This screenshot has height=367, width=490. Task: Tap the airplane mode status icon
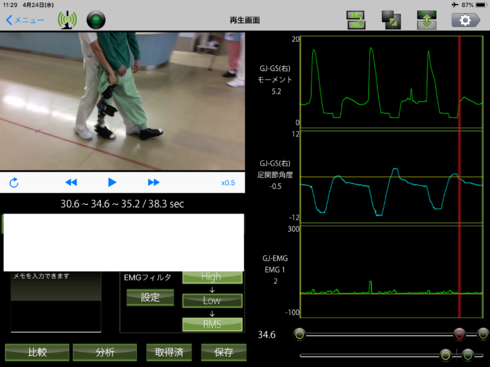pyautogui.click(x=455, y=5)
